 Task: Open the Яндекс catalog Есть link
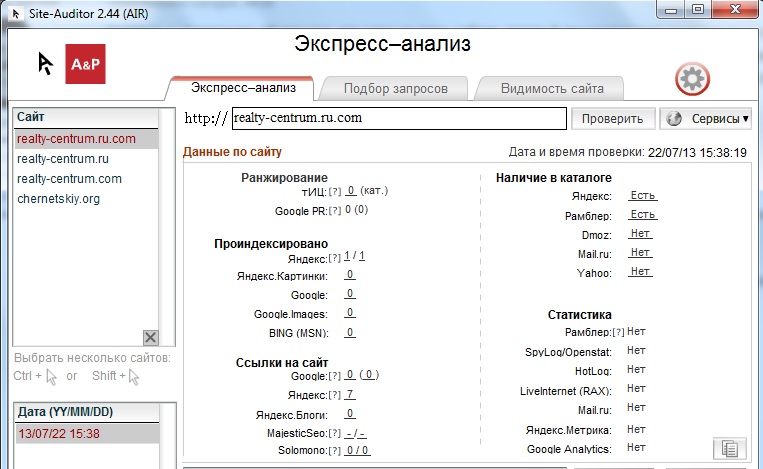click(x=642, y=196)
